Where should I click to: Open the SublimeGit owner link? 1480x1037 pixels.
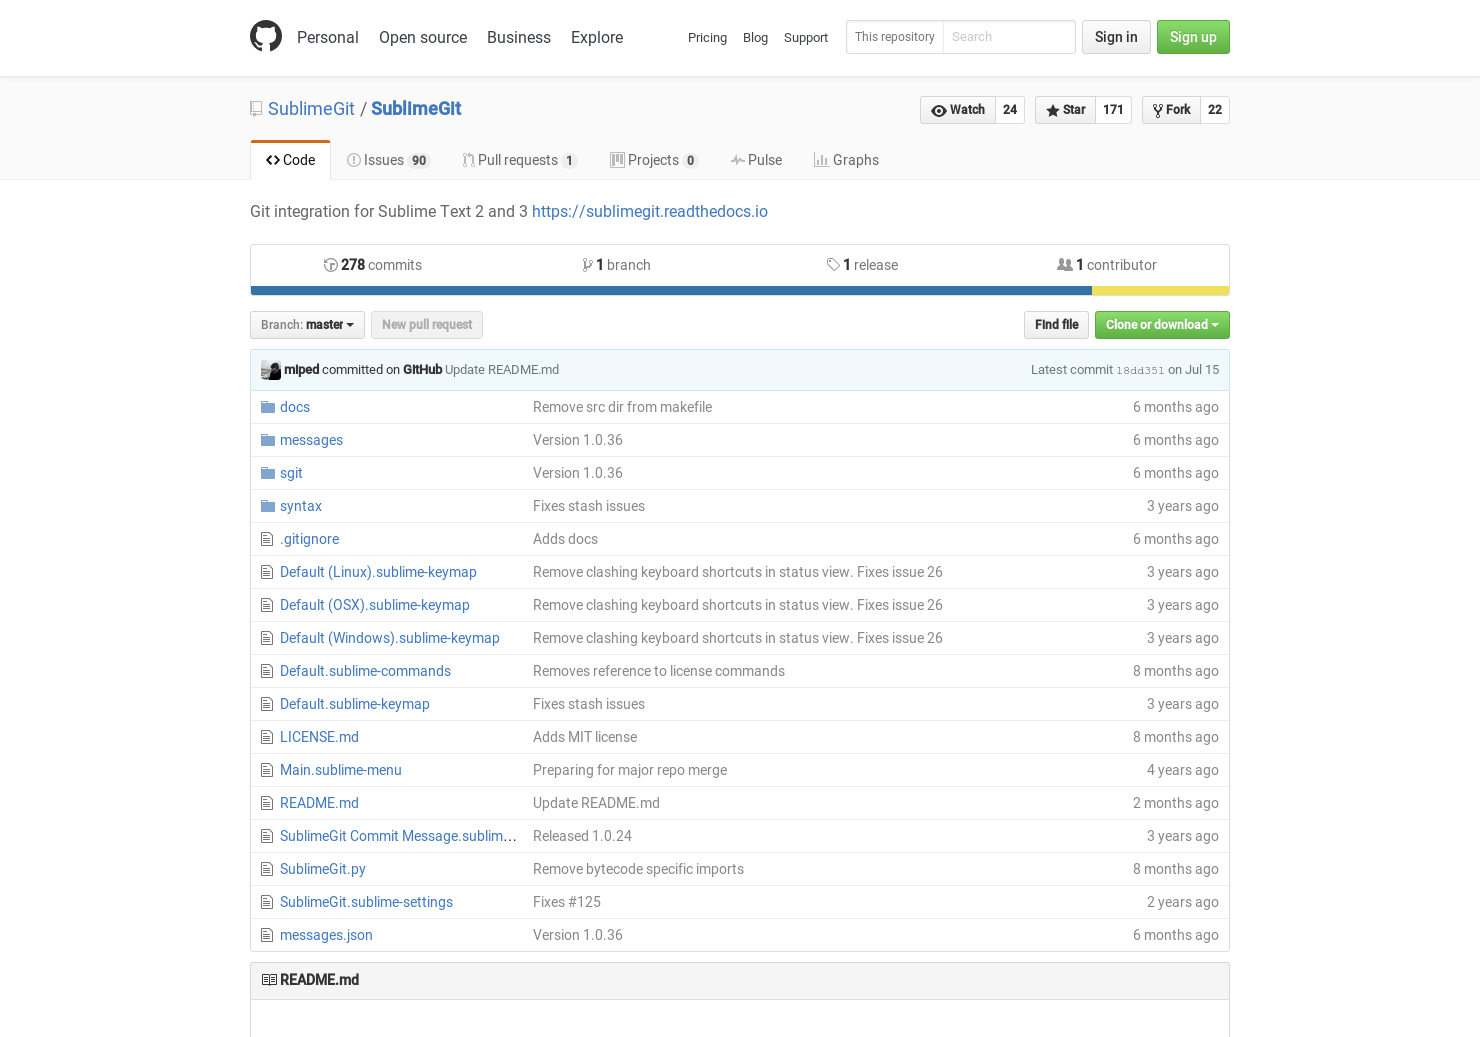311,109
